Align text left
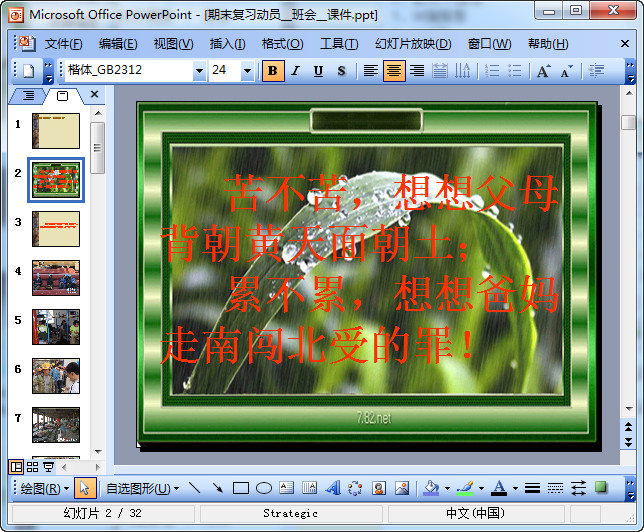Image resolution: width=644 pixels, height=532 pixels. [370, 71]
